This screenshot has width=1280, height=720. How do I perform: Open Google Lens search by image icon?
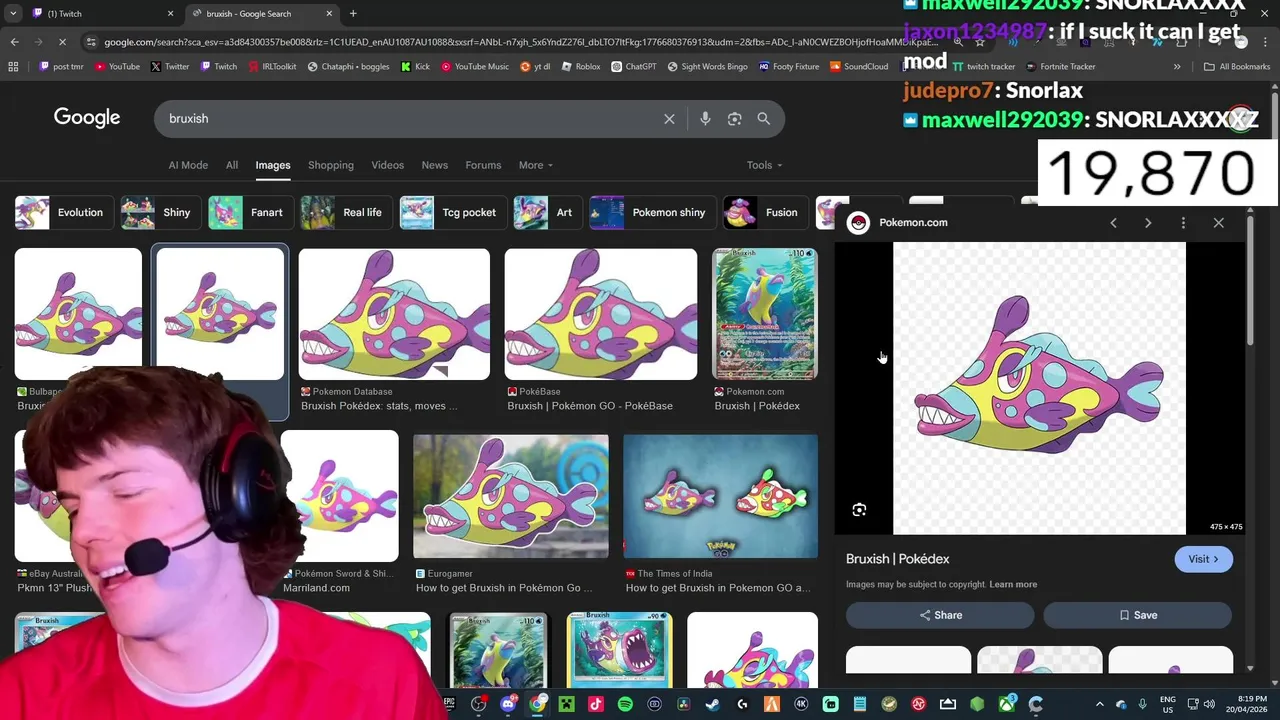point(734,118)
